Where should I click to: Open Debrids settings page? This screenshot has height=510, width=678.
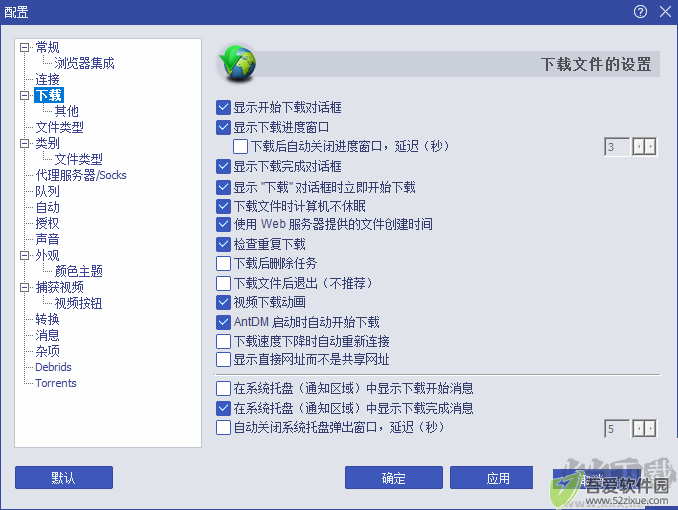pyautogui.click(x=53, y=367)
